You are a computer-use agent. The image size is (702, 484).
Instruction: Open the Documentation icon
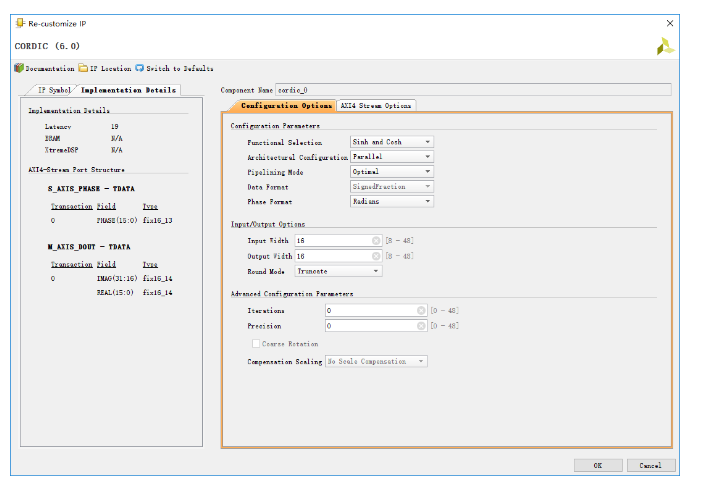click(19, 68)
